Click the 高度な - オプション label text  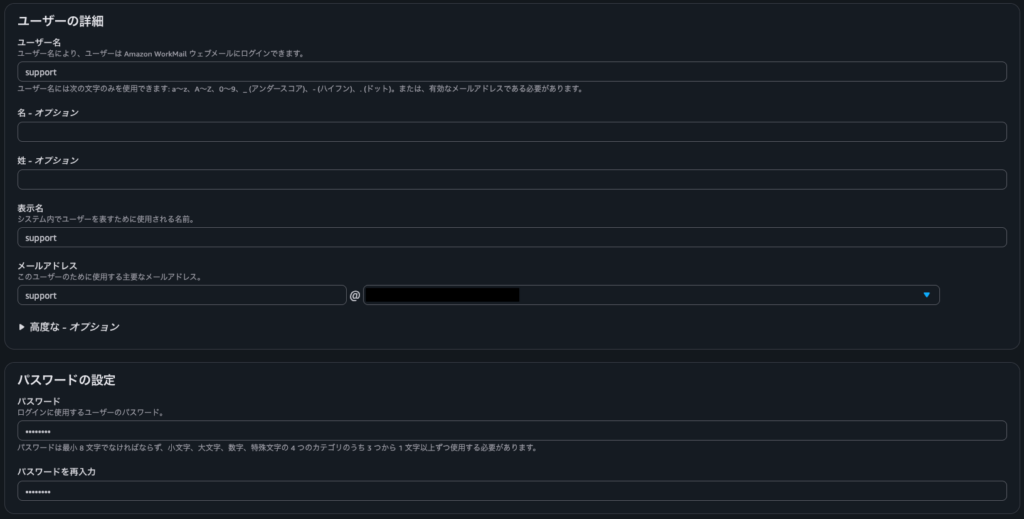tap(75, 327)
